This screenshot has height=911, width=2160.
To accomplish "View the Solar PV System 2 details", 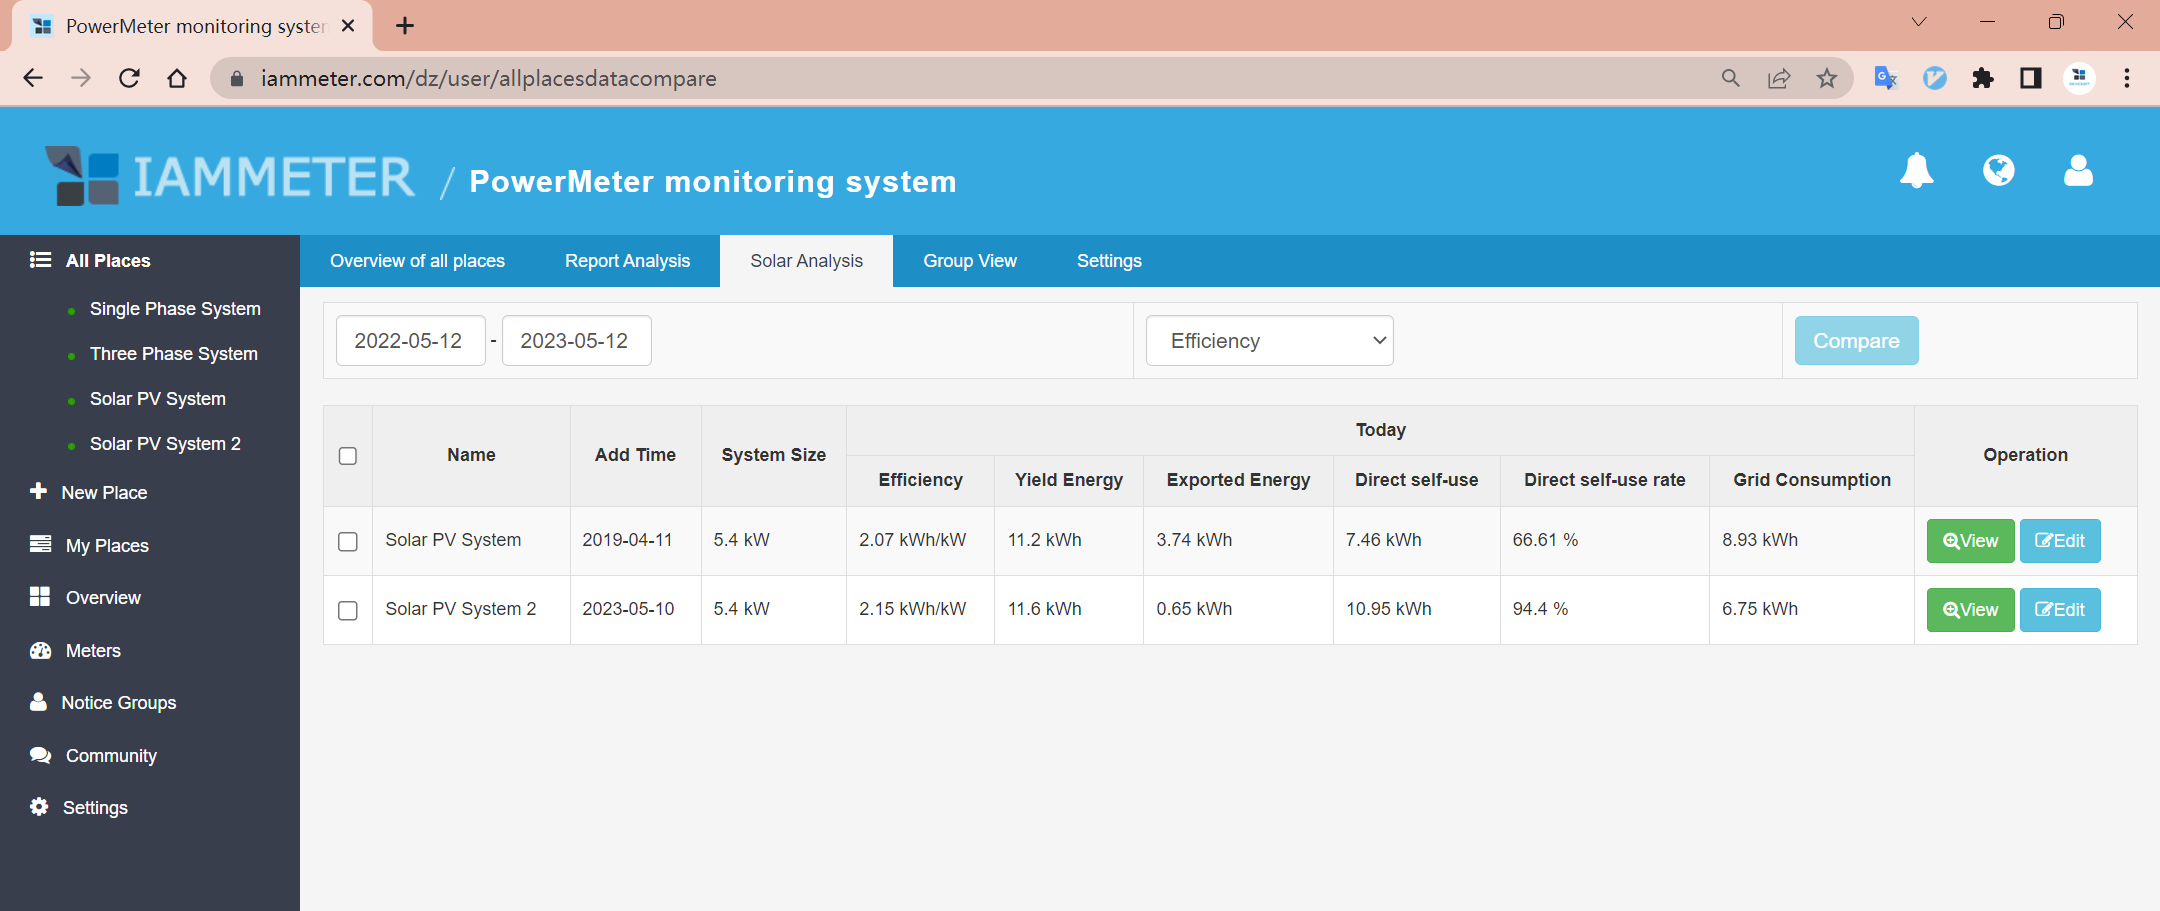I will coord(1970,610).
